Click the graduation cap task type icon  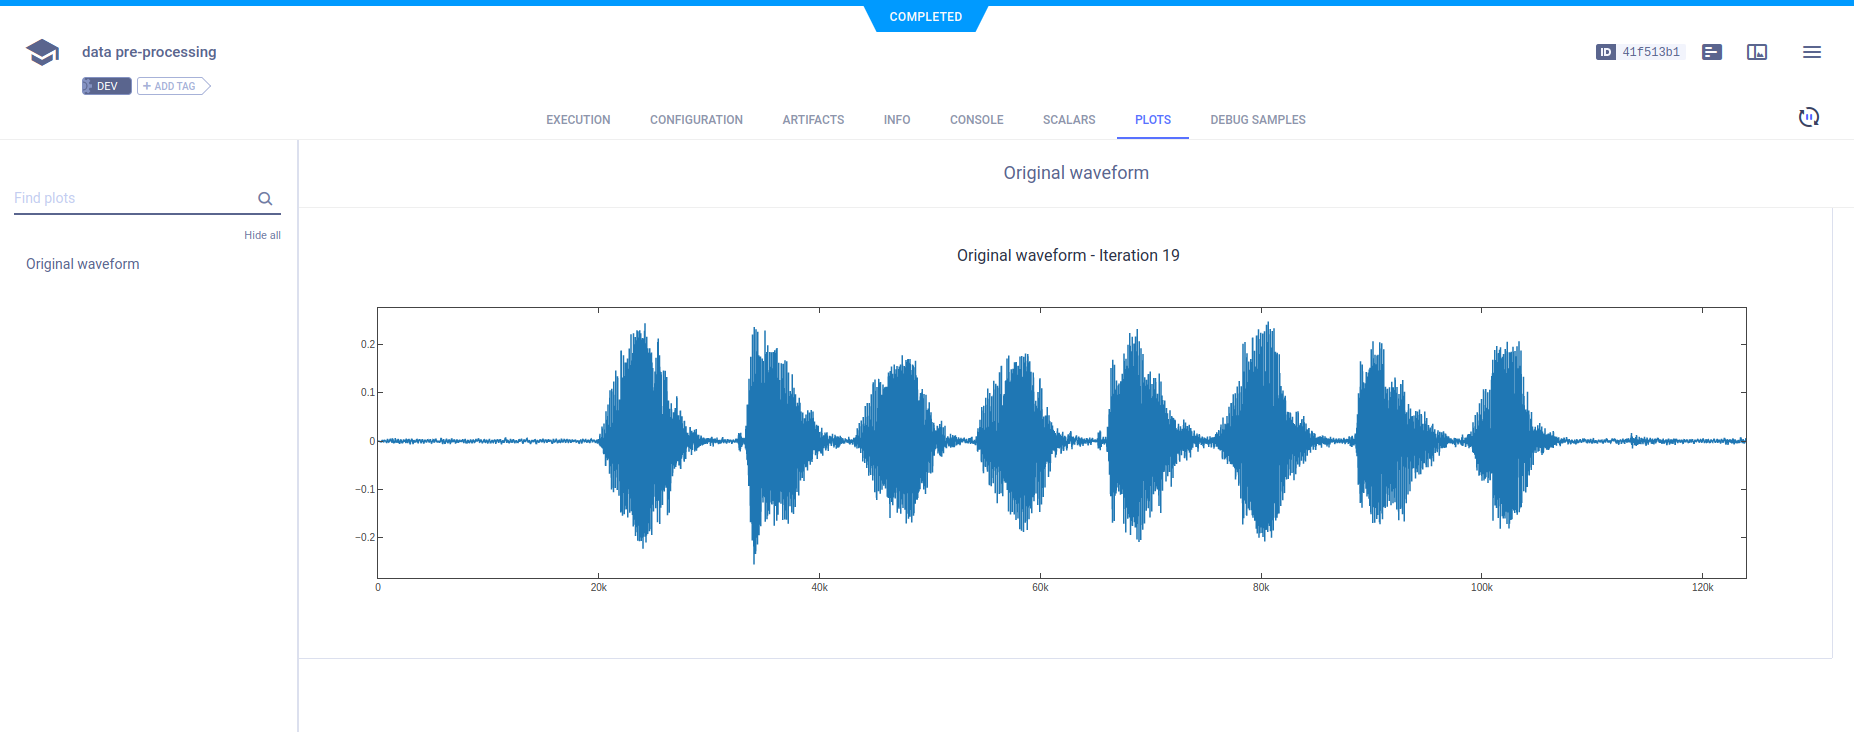(x=42, y=52)
